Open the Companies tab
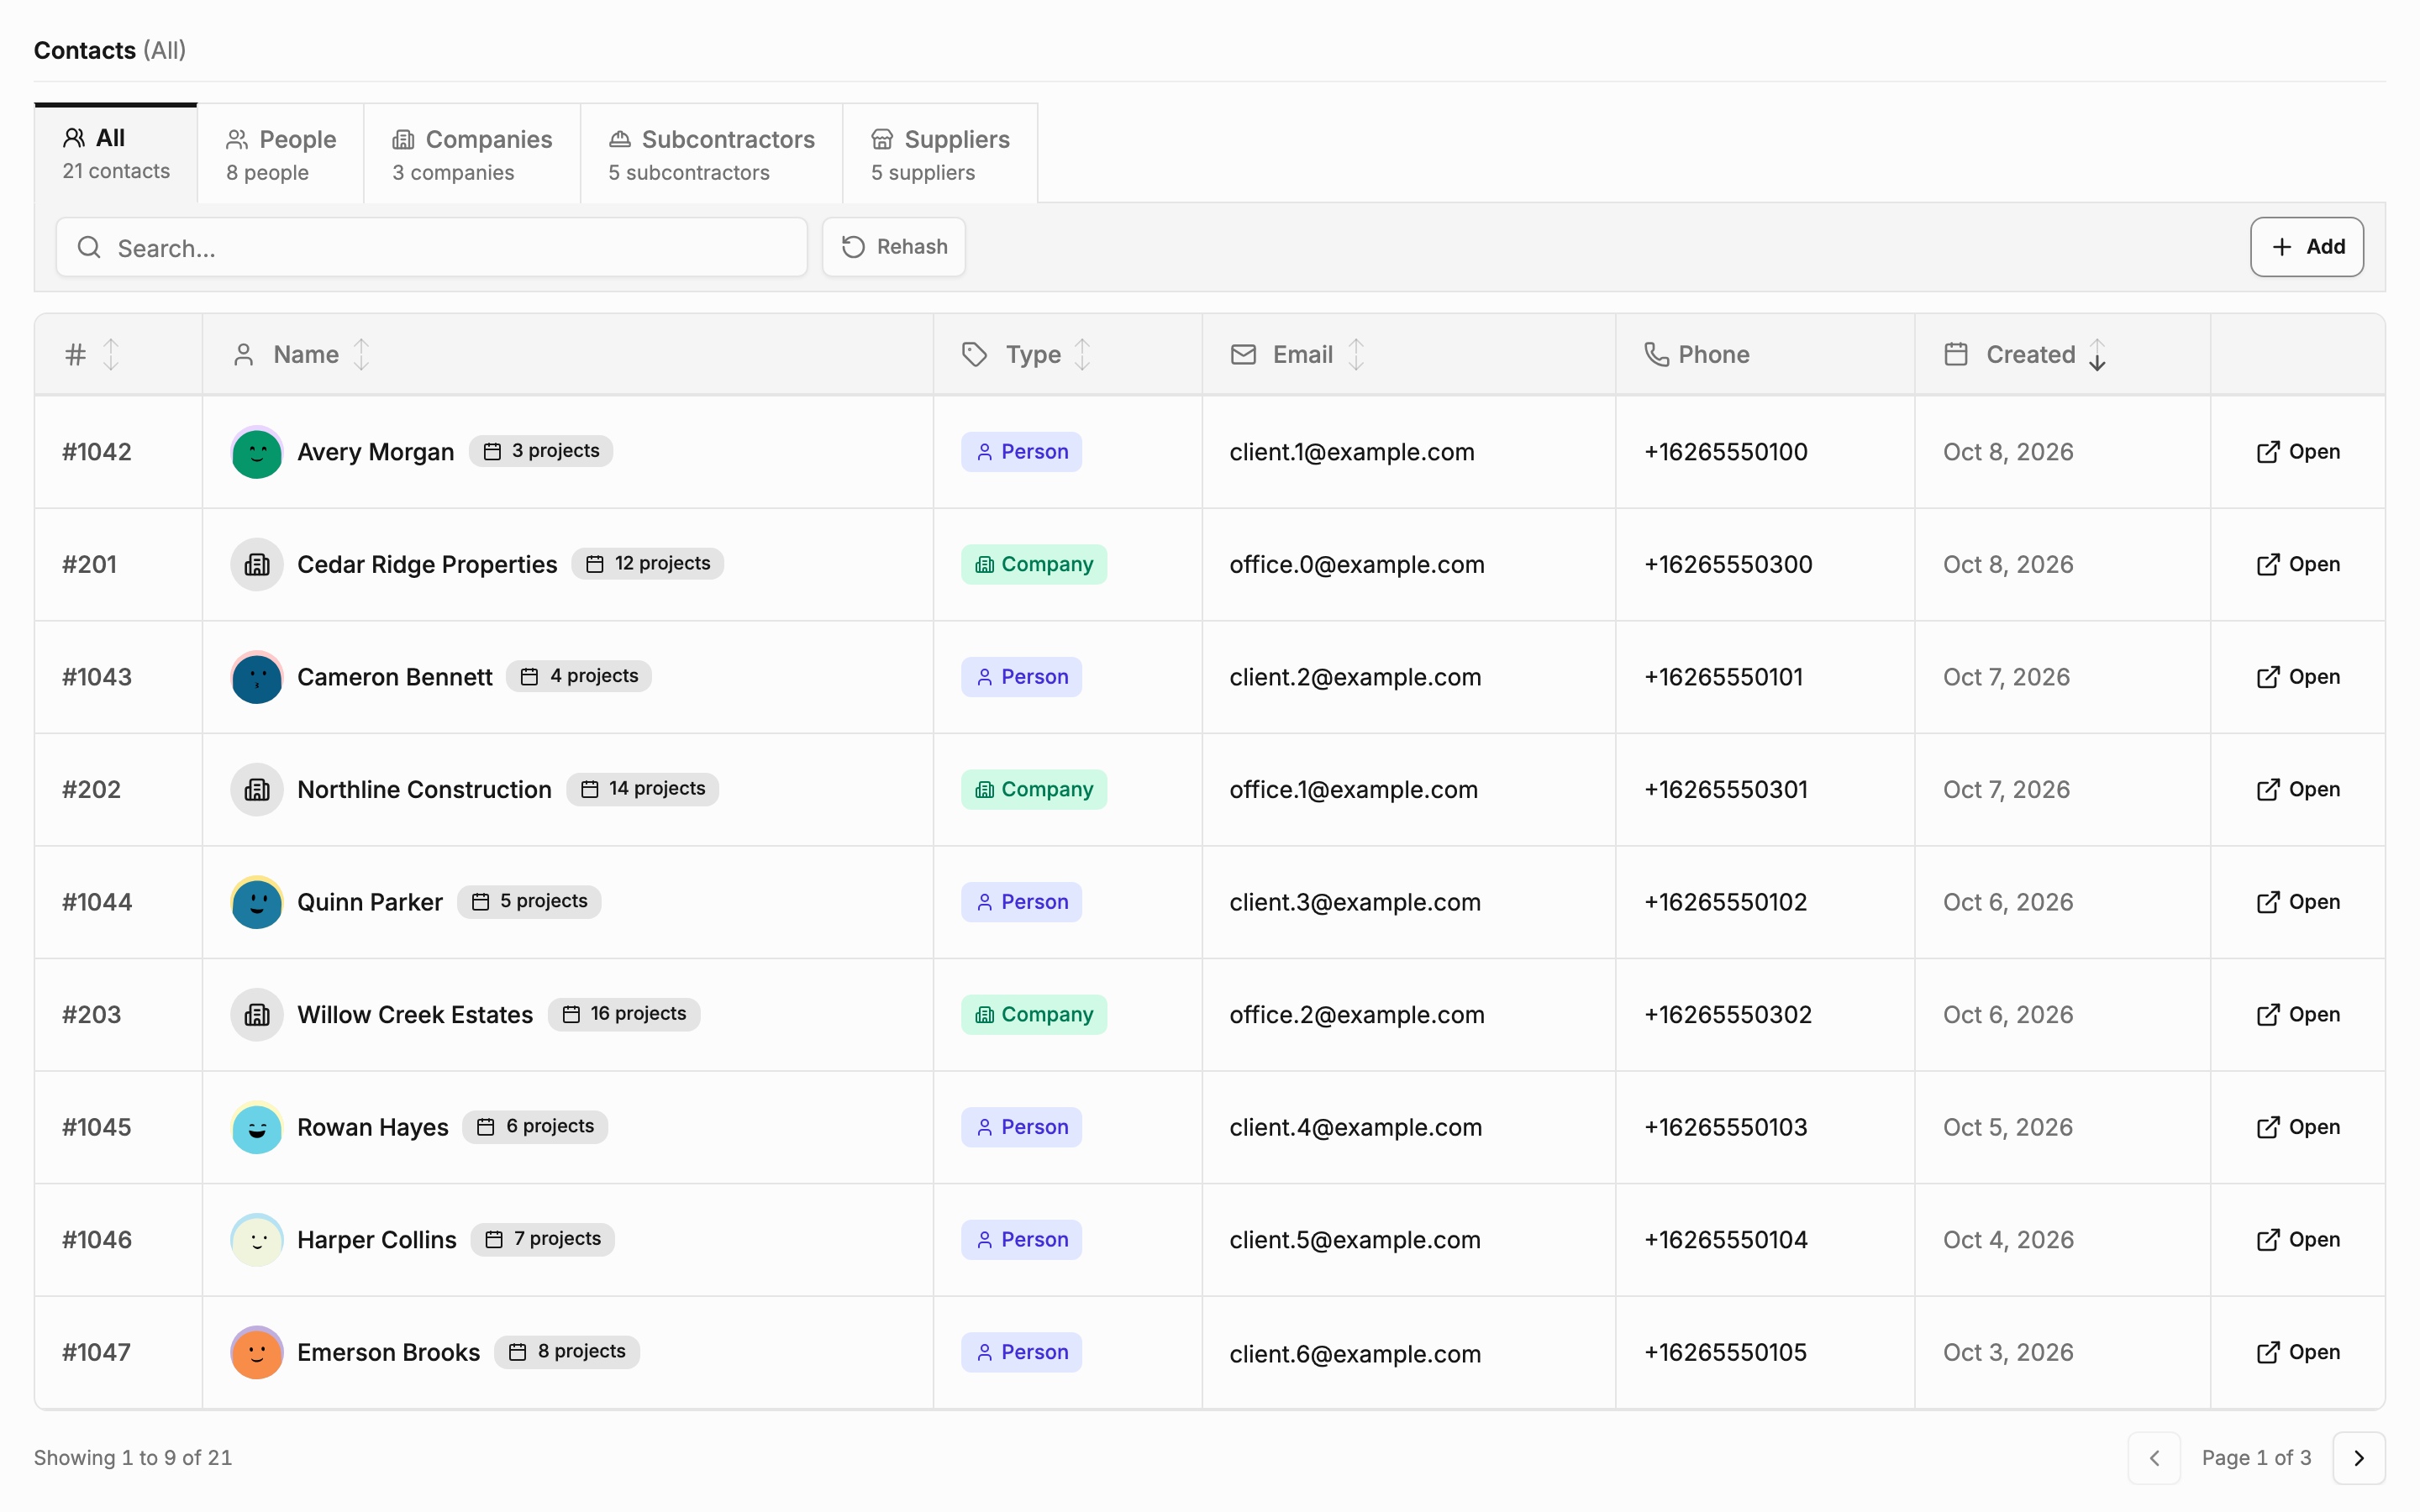 click(x=472, y=154)
